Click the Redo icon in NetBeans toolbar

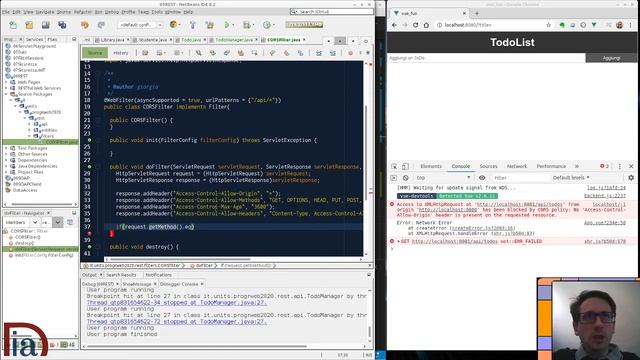click(101, 25)
